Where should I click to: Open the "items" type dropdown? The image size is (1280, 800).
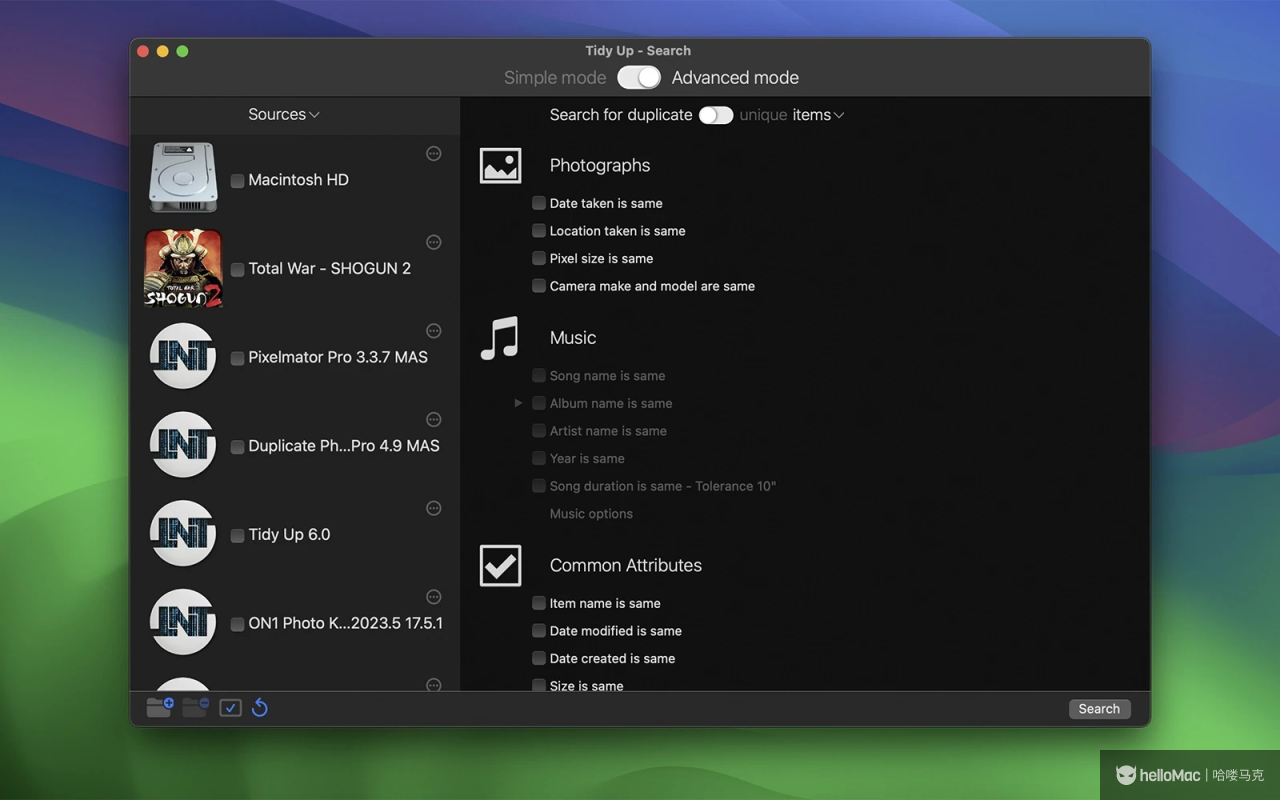click(x=819, y=115)
